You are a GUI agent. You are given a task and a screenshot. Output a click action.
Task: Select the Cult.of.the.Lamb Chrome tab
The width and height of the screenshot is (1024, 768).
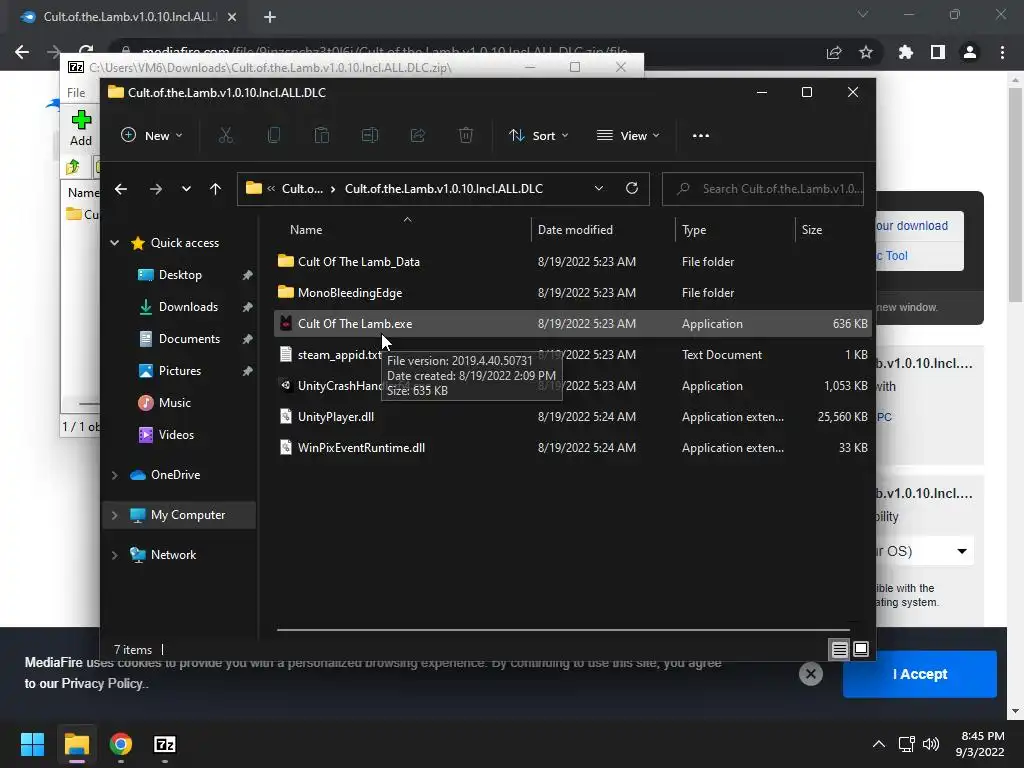[x=128, y=17]
